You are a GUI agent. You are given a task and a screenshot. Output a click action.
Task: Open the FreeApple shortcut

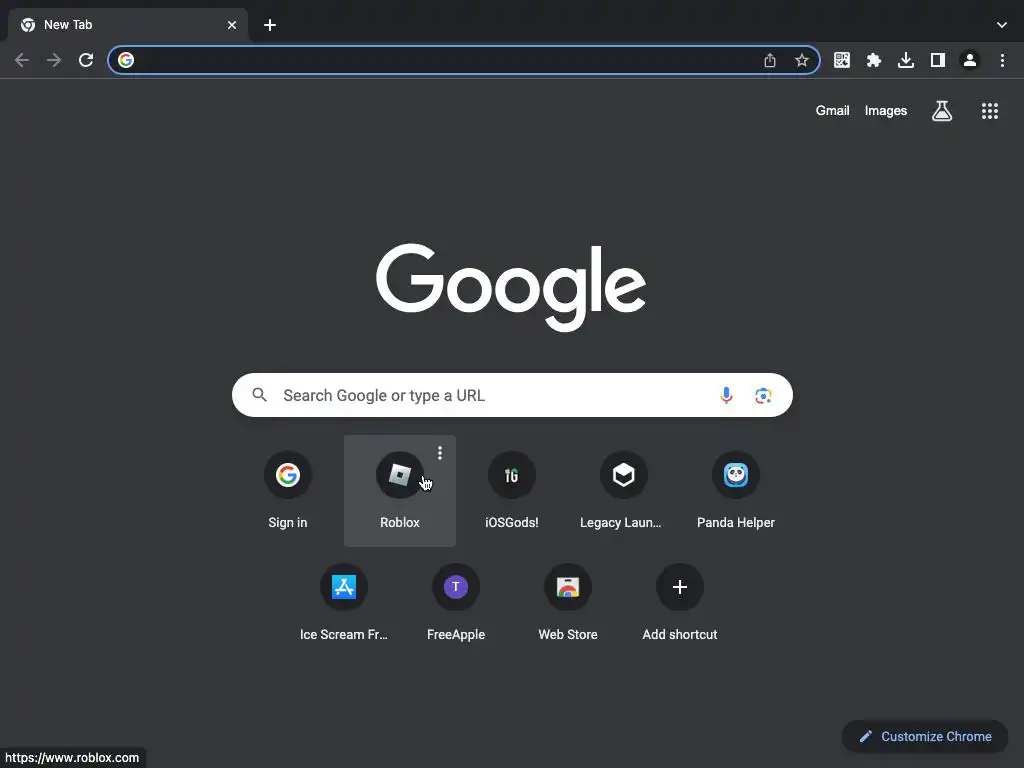click(456, 601)
